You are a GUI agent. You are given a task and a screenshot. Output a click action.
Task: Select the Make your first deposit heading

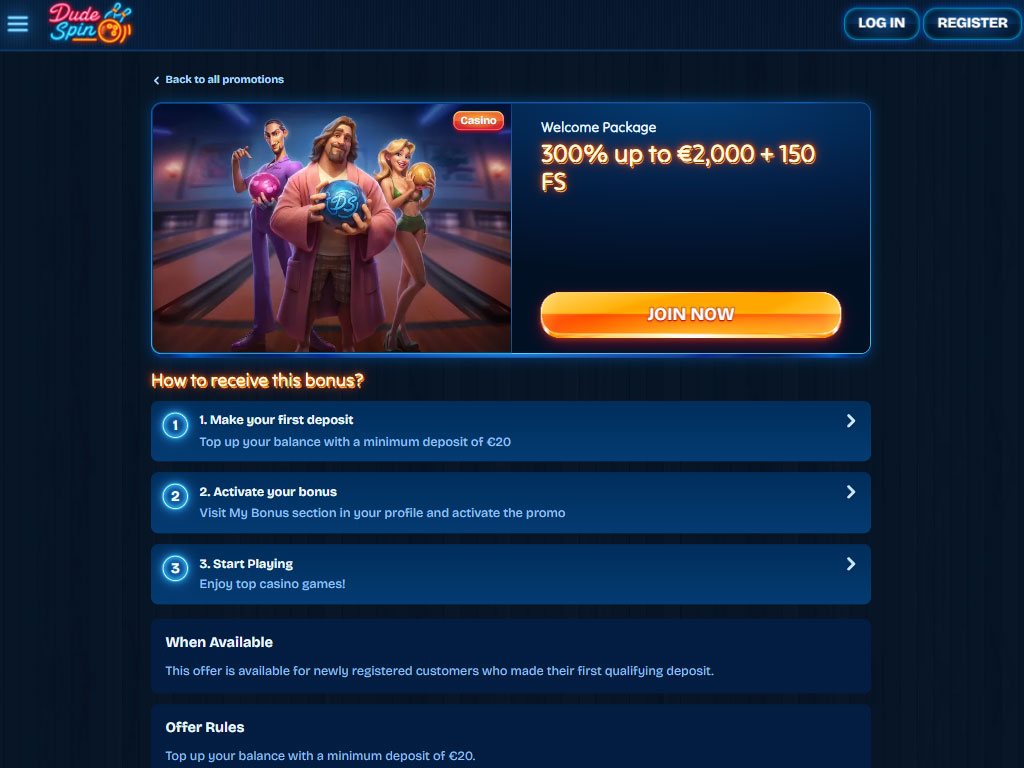[276, 420]
